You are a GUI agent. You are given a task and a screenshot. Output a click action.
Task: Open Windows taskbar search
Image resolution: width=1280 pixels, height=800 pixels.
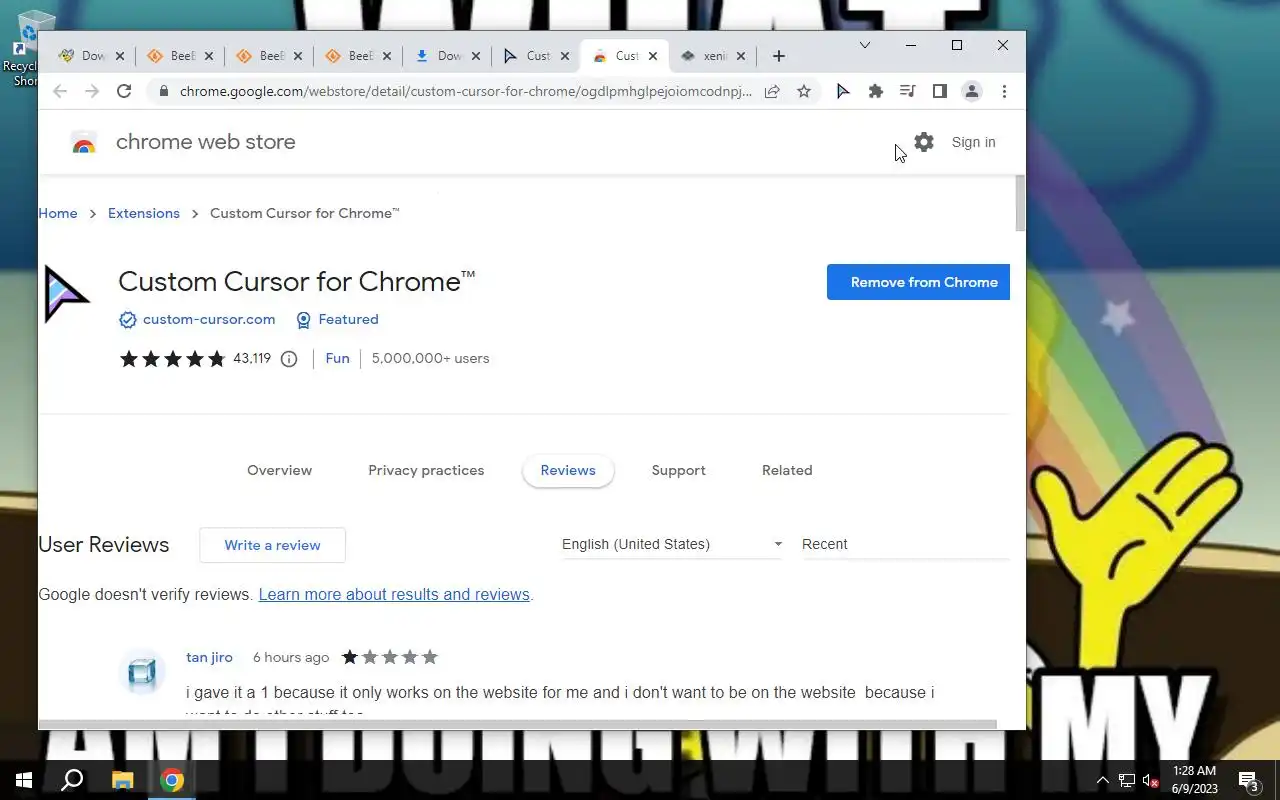(x=72, y=780)
